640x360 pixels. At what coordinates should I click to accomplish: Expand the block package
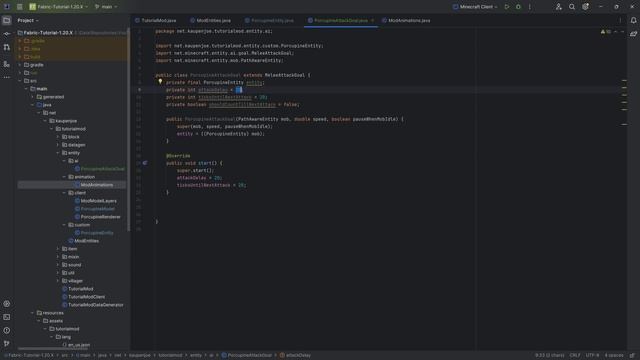pyautogui.click(x=58, y=137)
